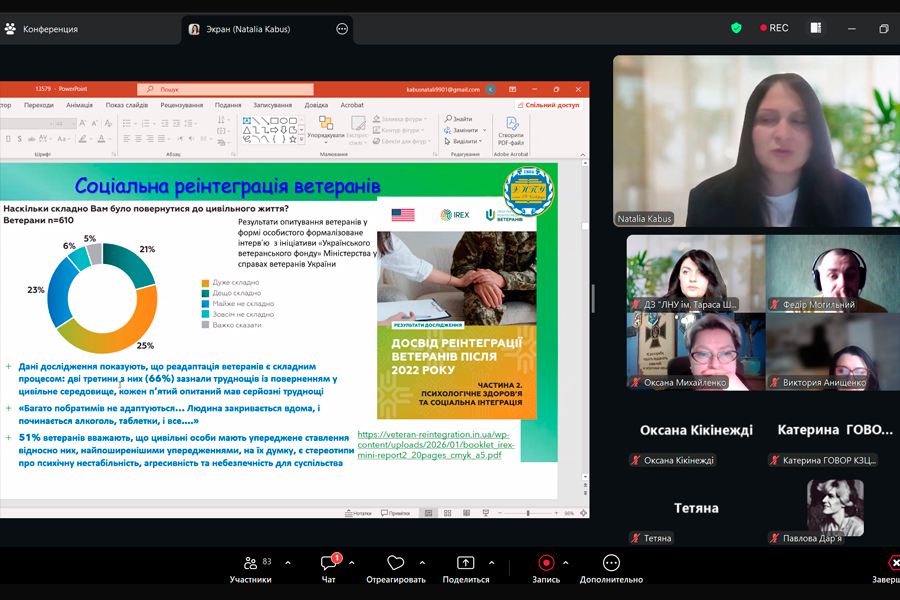Toggle text shadow S button
Screen dimensions: 900x600
20,138
